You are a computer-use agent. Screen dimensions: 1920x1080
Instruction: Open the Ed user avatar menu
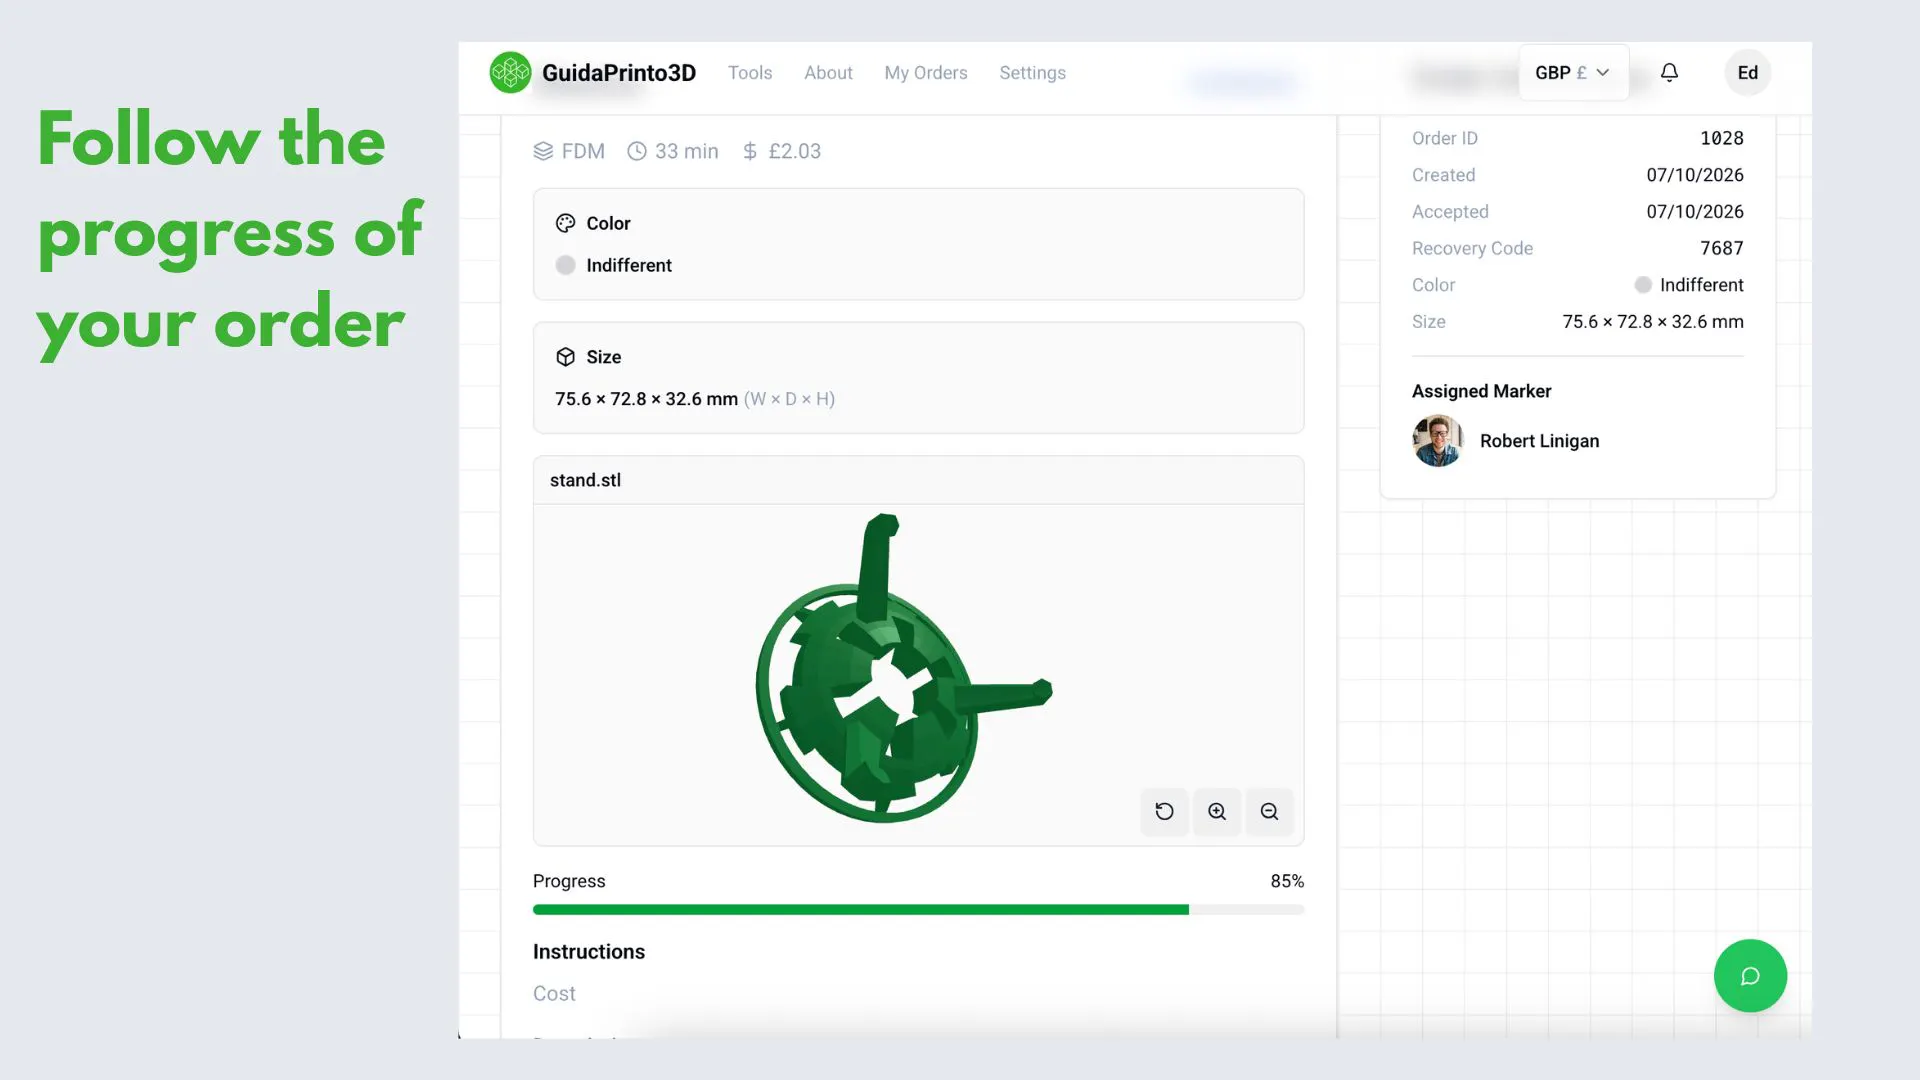pyautogui.click(x=1748, y=73)
